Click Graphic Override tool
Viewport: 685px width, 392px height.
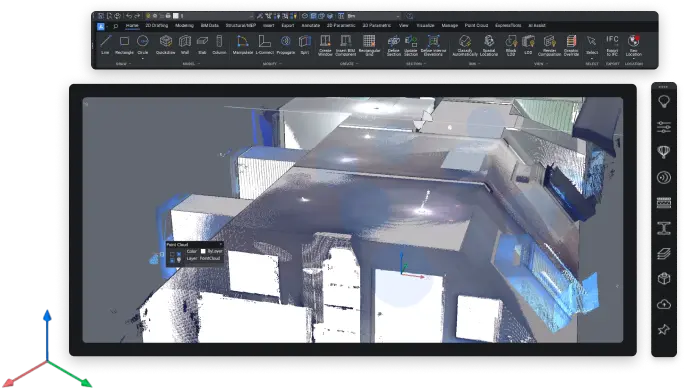pos(571,45)
